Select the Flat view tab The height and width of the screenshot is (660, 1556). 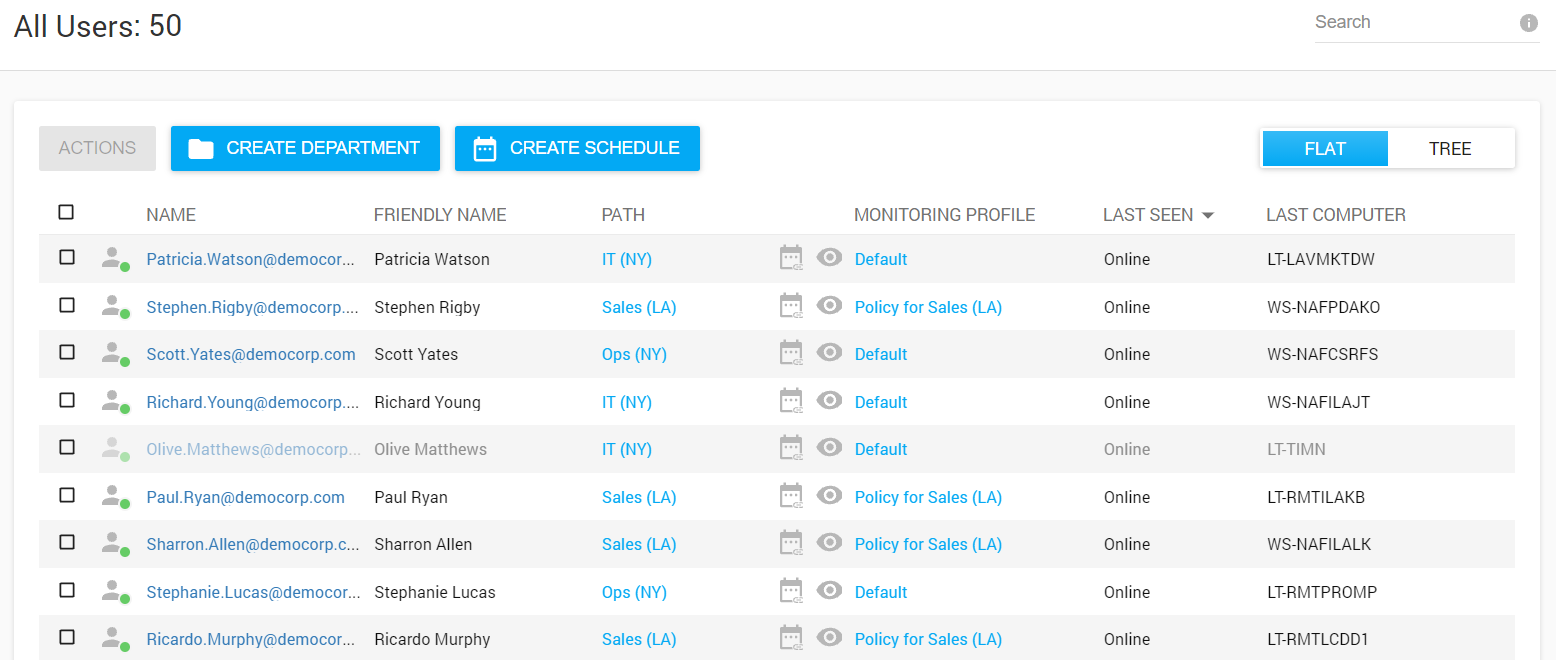click(x=1324, y=149)
